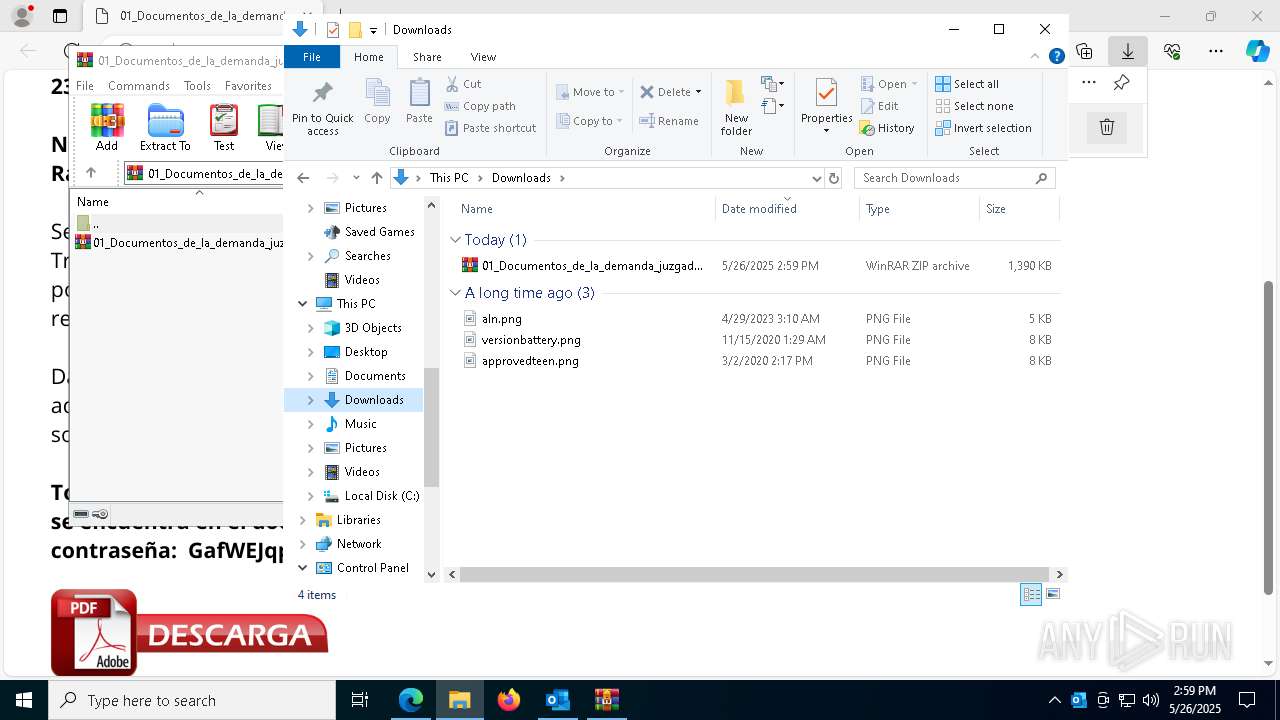Image resolution: width=1280 pixels, height=720 pixels.
Task: Select Documents in navigation pane
Action: [x=375, y=376]
